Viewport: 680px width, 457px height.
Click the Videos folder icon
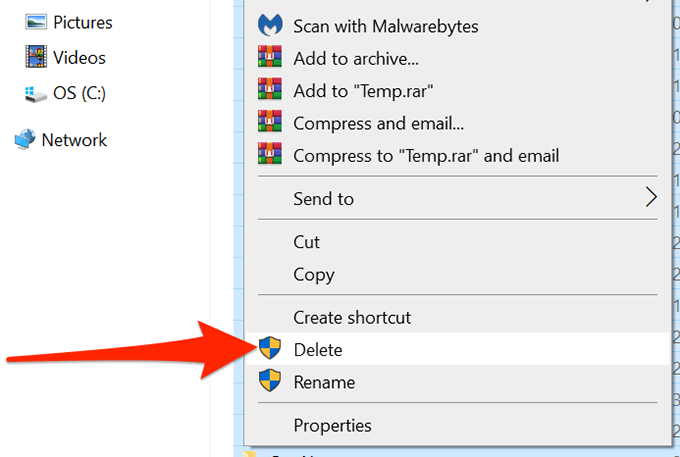36,58
